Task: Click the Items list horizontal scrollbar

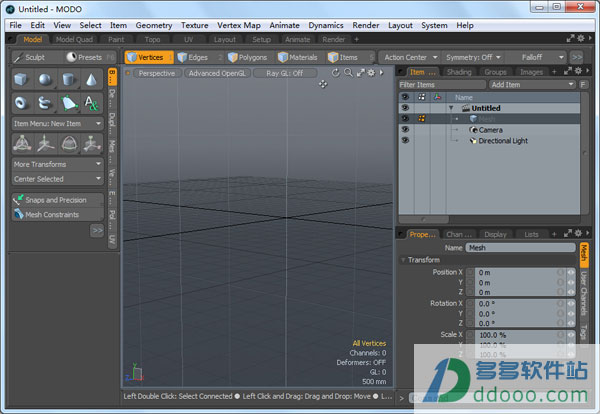Action: pyautogui.click(x=424, y=219)
